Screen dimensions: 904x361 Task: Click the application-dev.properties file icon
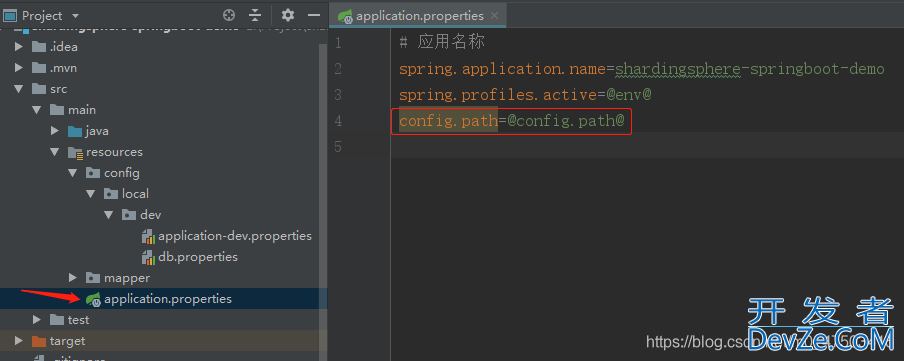click(148, 236)
